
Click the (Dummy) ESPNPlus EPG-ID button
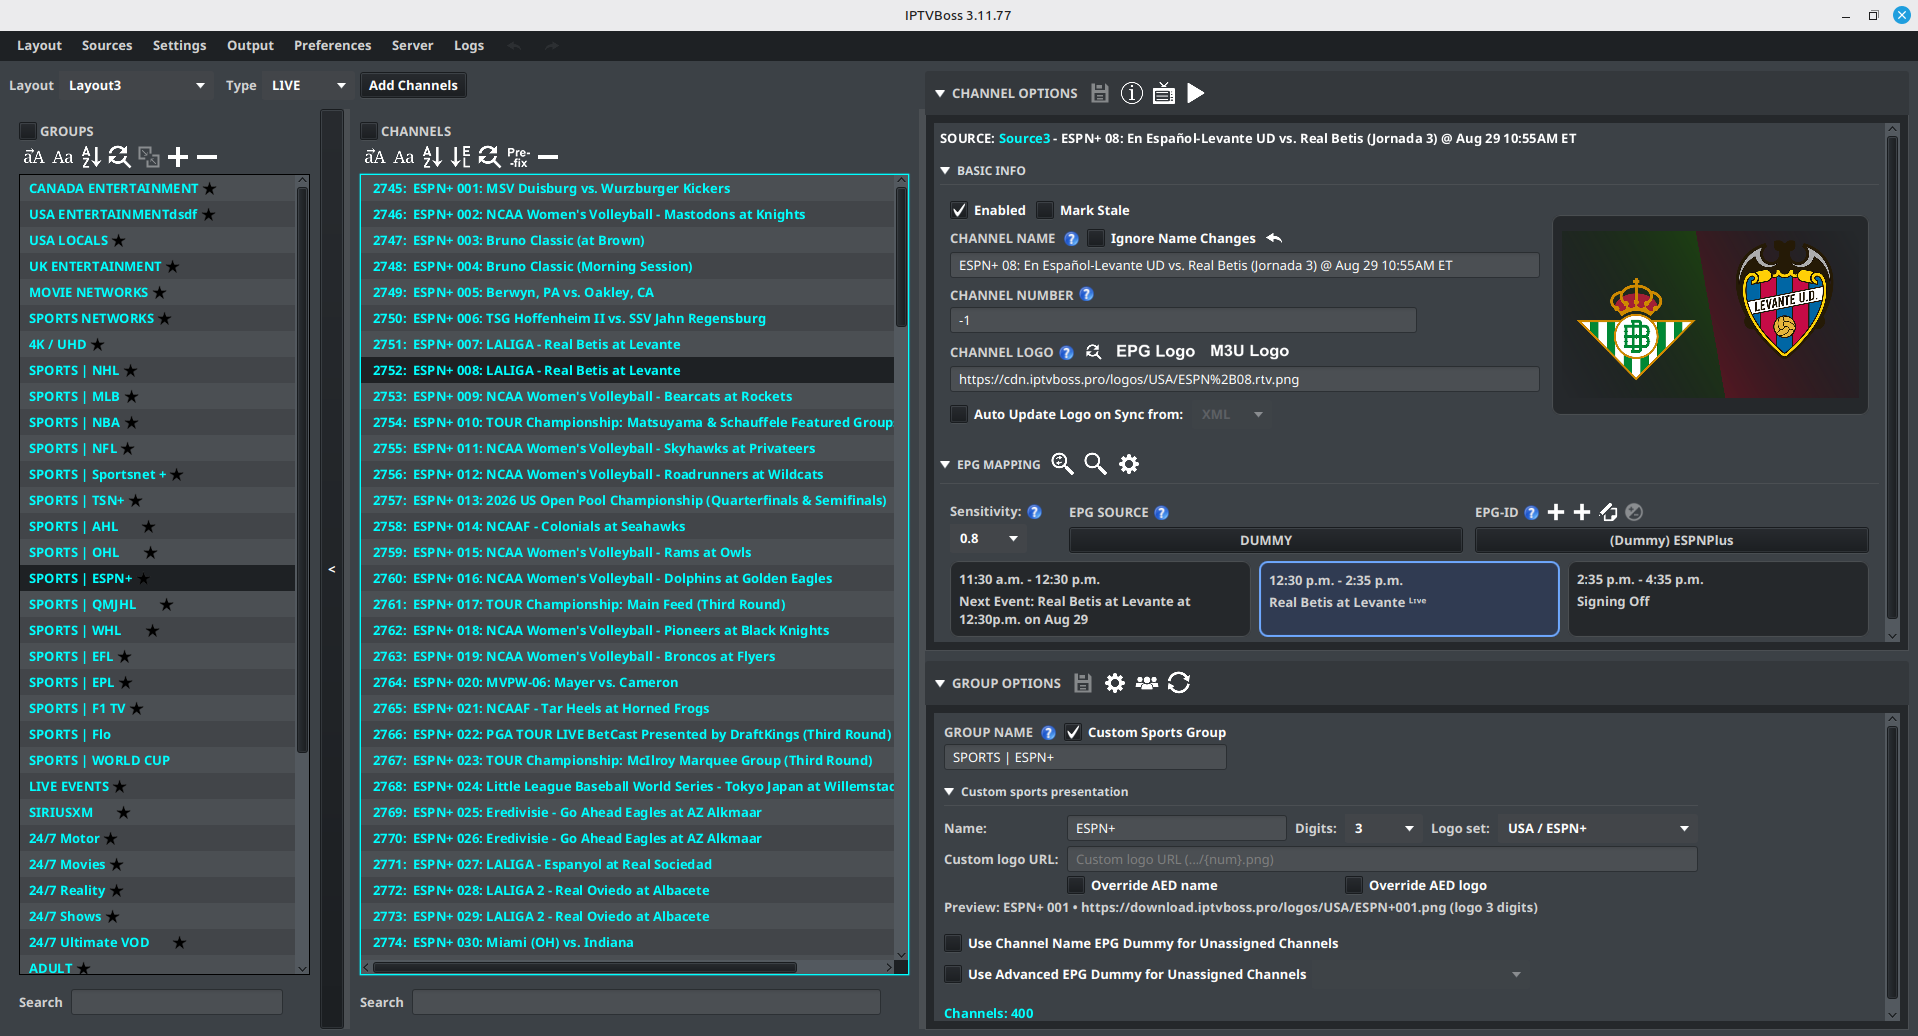(1671, 540)
